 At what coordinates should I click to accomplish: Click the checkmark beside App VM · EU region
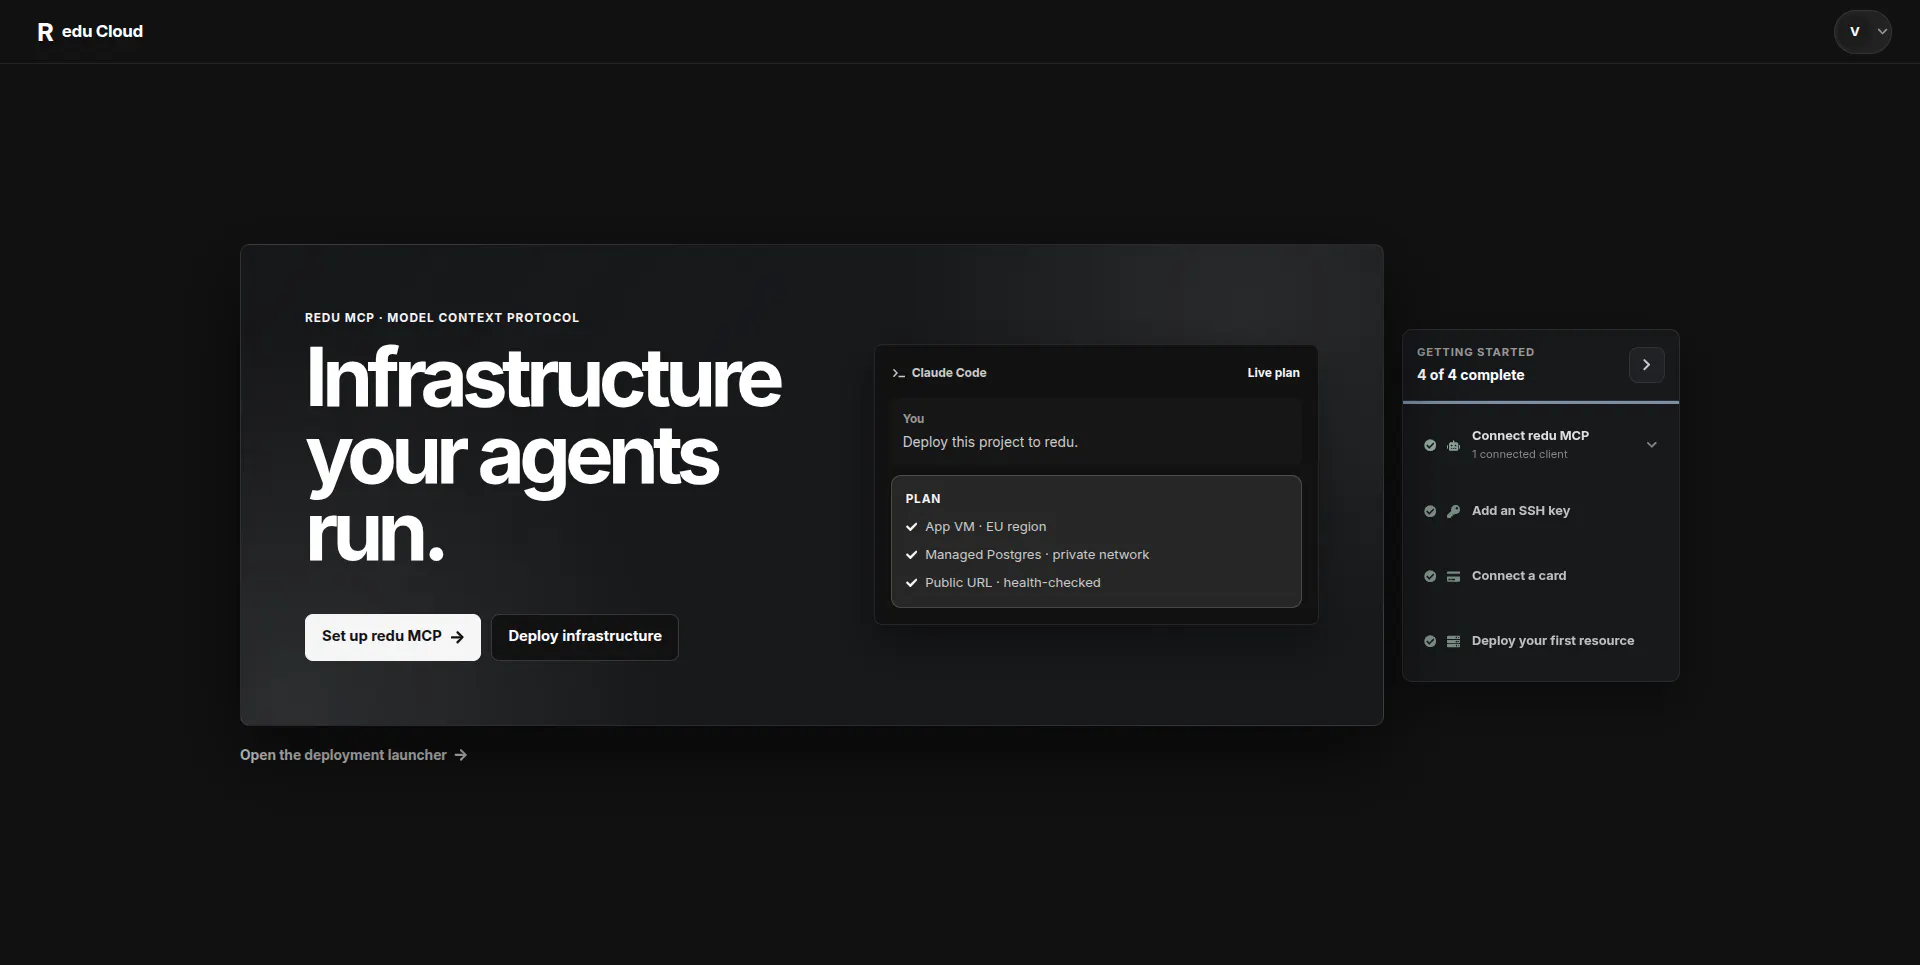(911, 527)
